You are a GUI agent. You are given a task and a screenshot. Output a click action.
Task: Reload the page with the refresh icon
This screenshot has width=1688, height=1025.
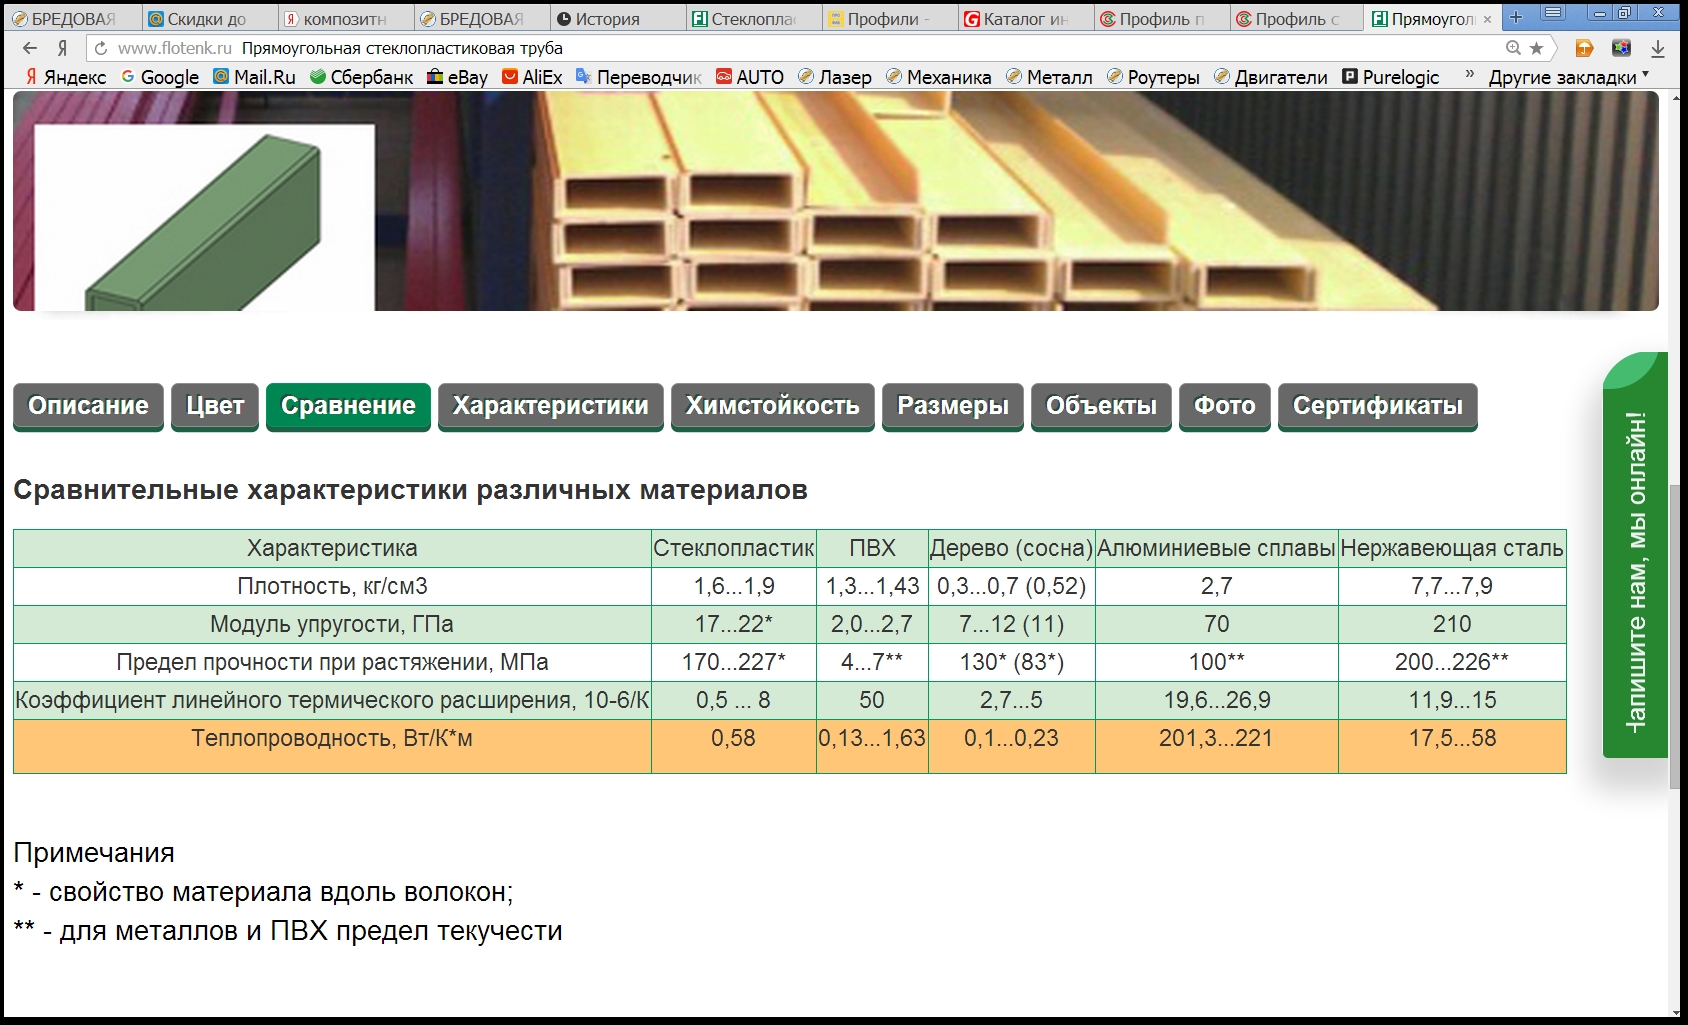pyautogui.click(x=100, y=48)
